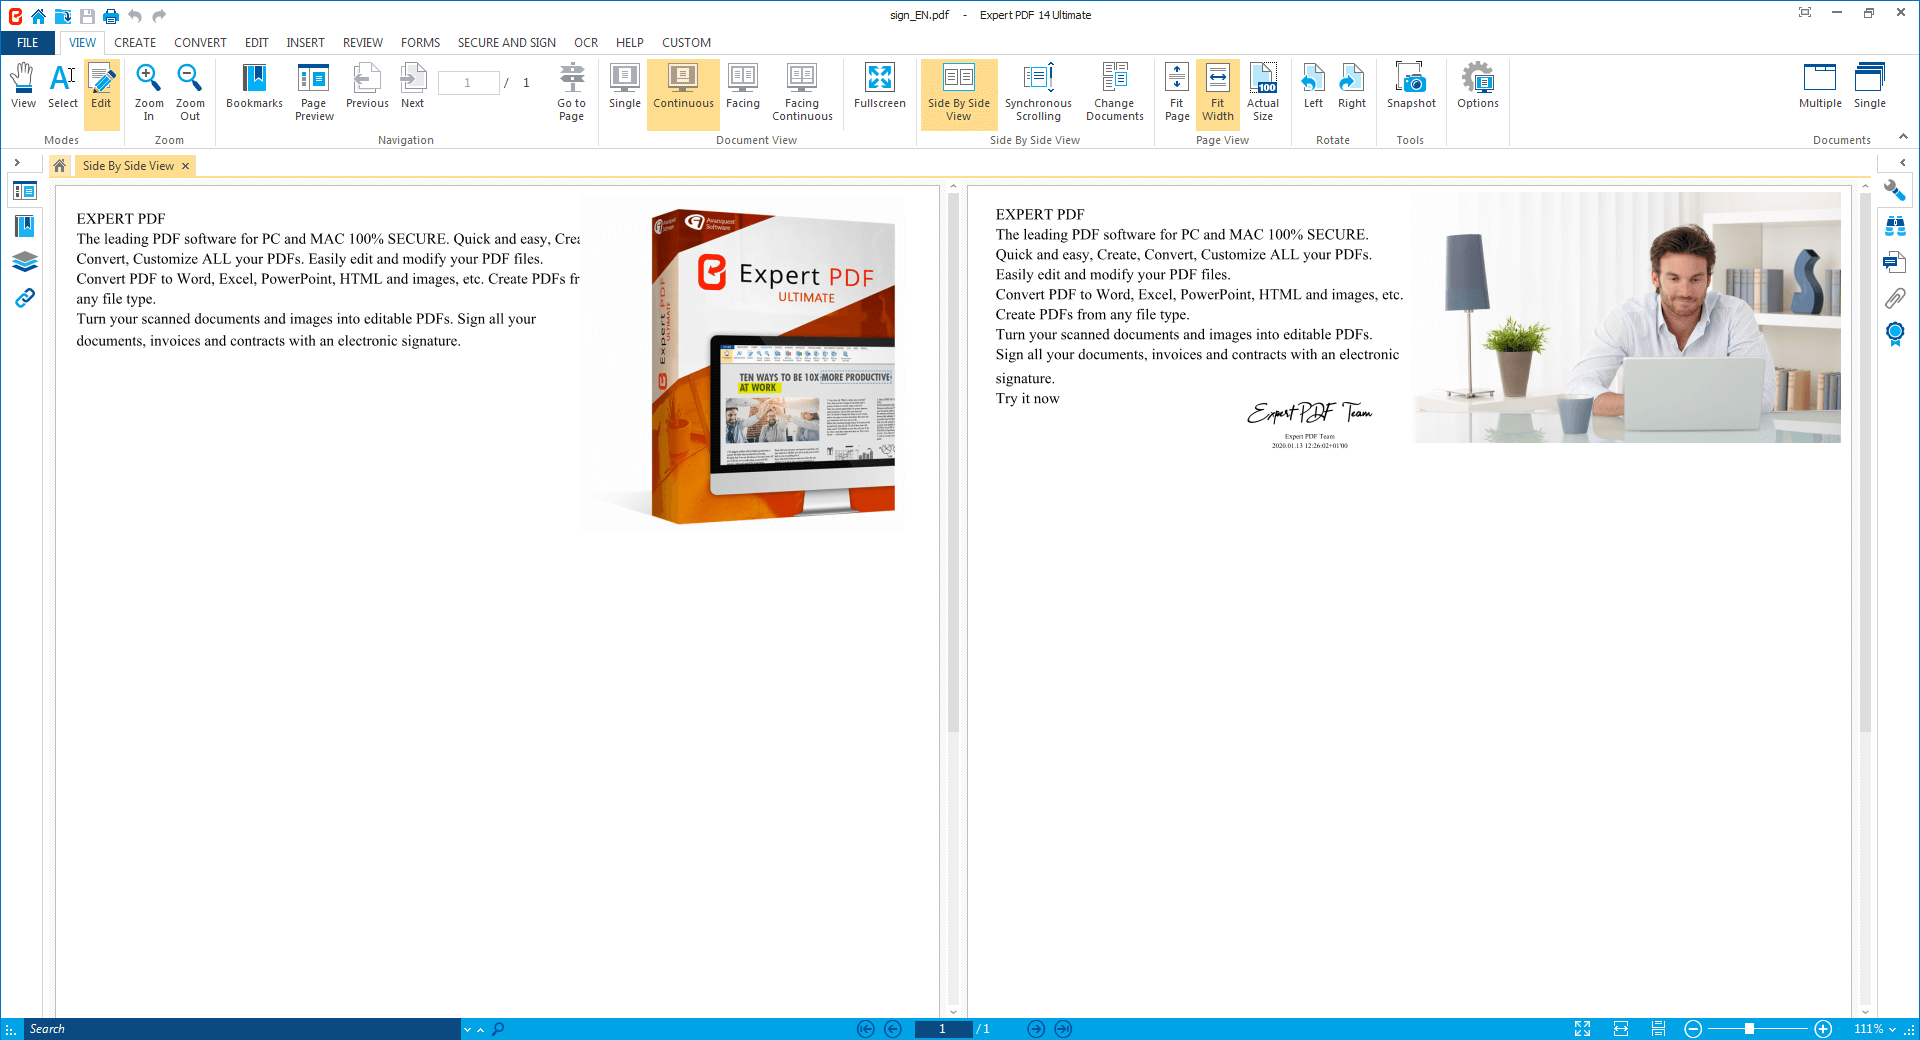Image resolution: width=1920 pixels, height=1040 pixels.
Task: Go to first page in status bar
Action: coord(866,1029)
